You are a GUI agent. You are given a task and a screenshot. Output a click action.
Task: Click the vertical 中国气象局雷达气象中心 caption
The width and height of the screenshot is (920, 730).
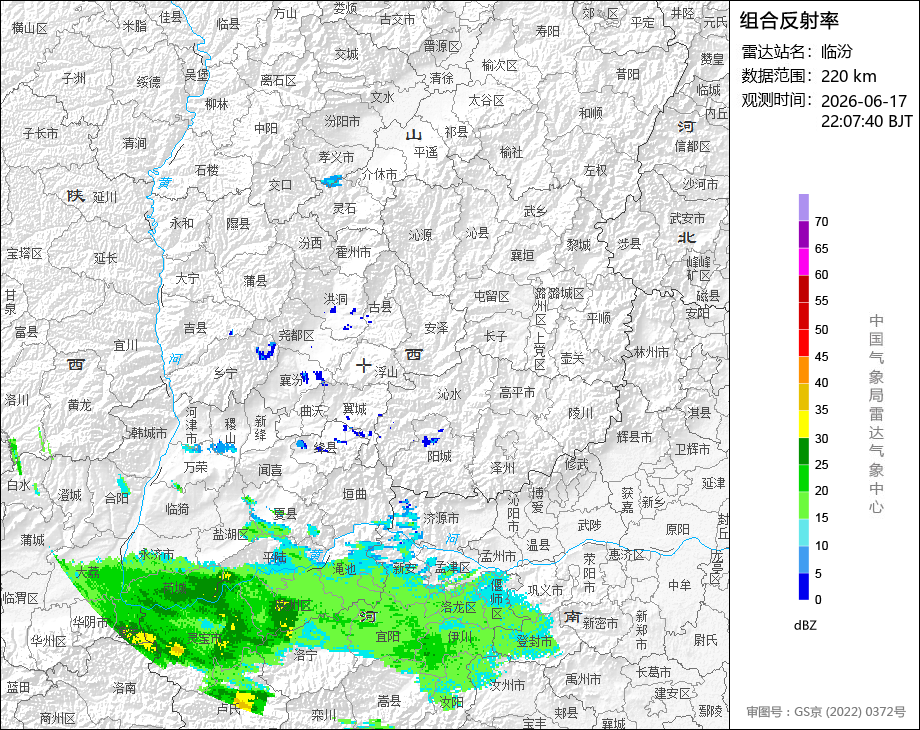[x=876, y=414]
